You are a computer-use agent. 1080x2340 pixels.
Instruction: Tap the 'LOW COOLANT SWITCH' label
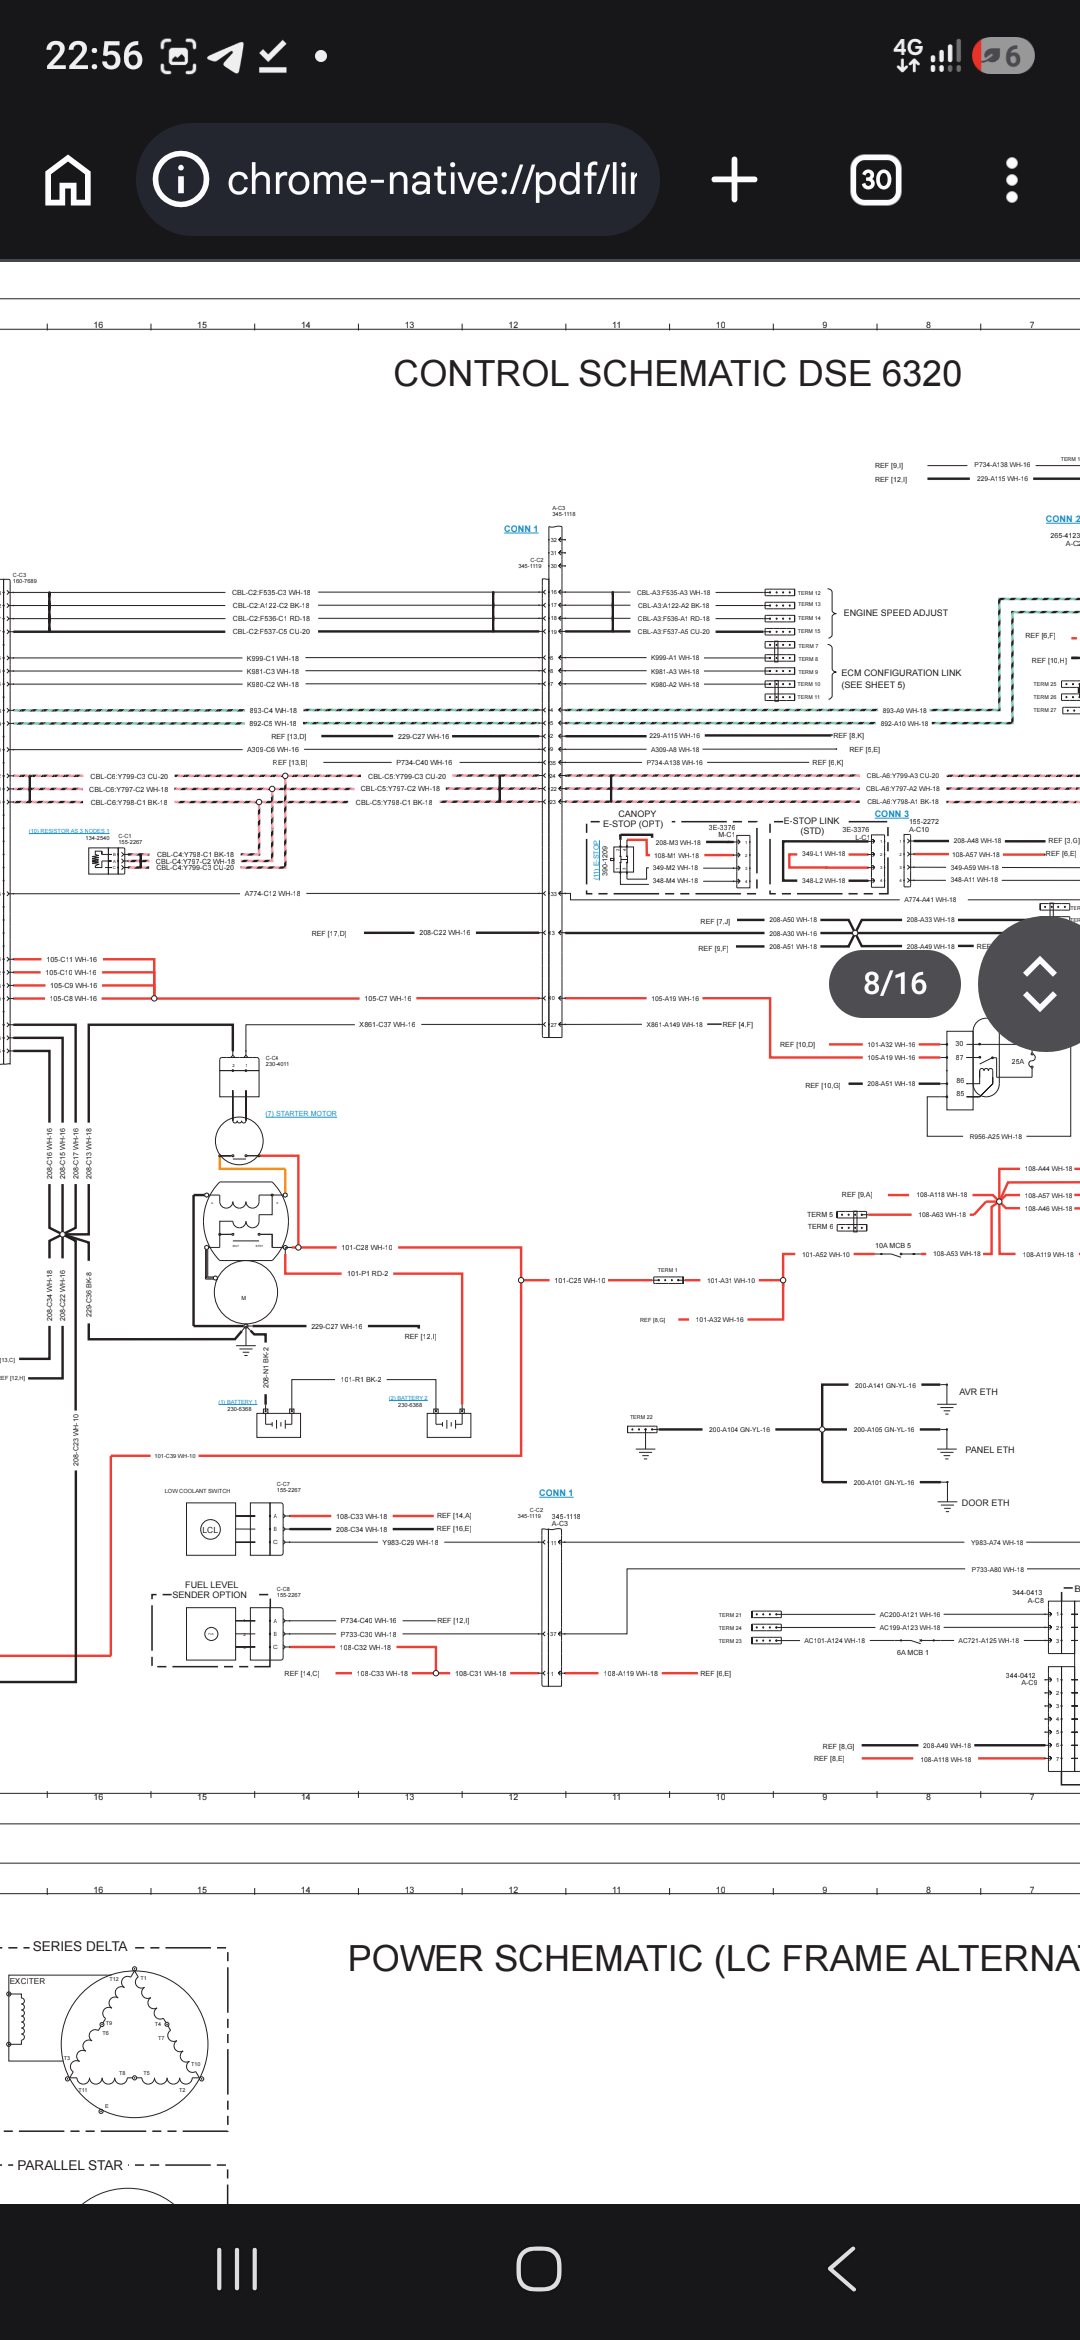pos(197,1491)
